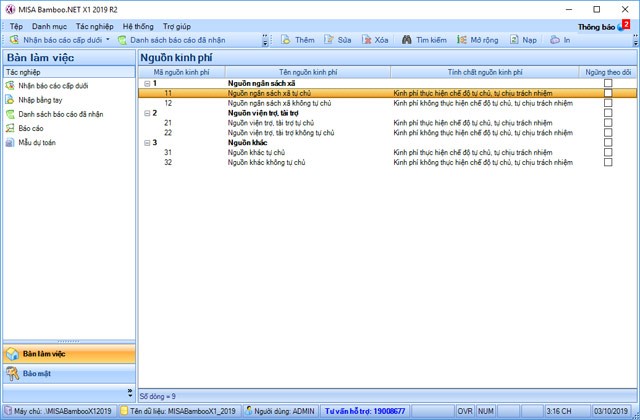The image size is (640, 420).
Task: Open the Thông báo notification badge
Action: click(x=626, y=25)
